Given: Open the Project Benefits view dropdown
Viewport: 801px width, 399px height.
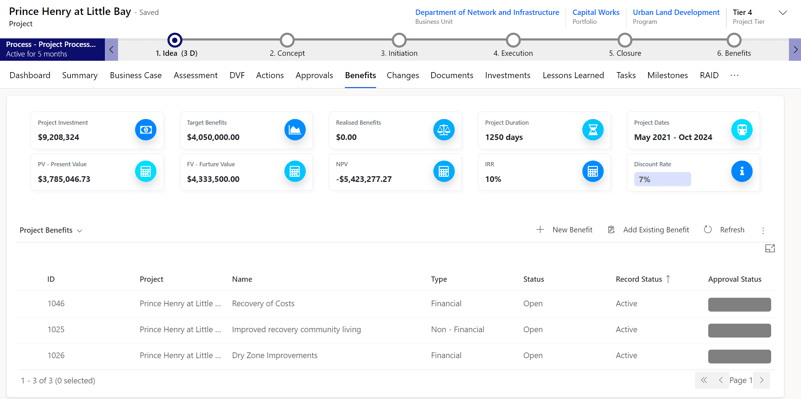Looking at the screenshot, I should tap(51, 230).
